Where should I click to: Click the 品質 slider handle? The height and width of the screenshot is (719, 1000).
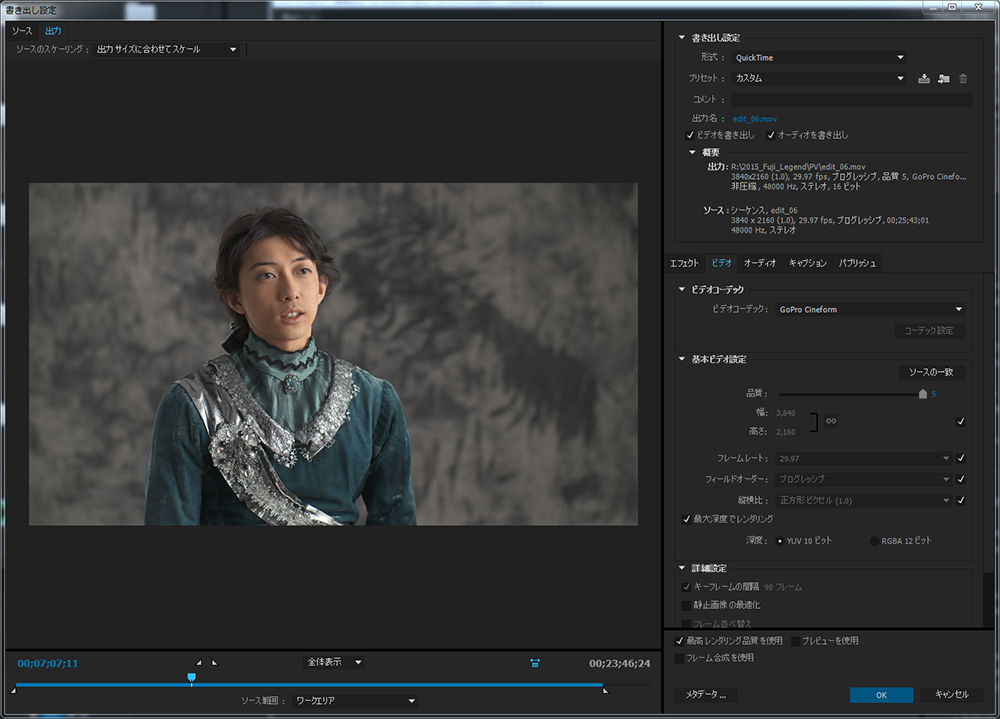pos(922,394)
